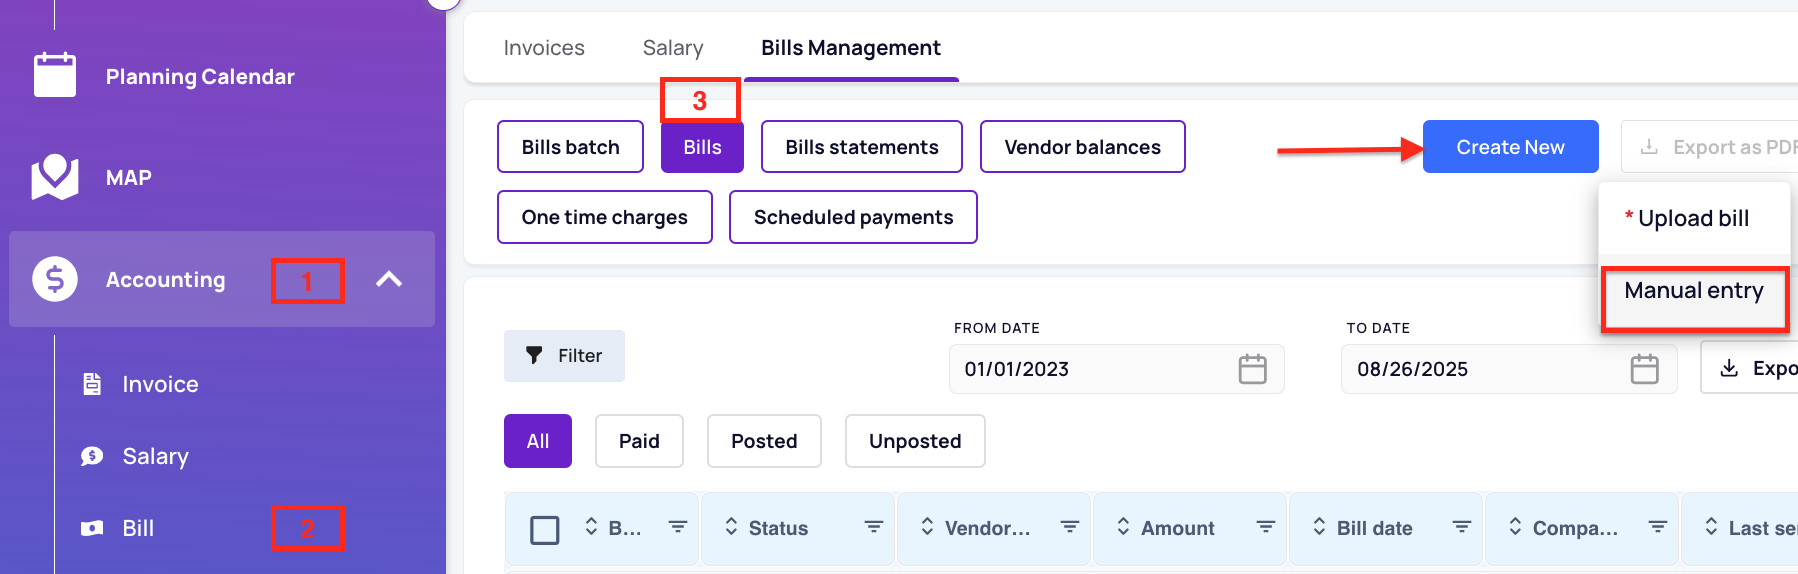Image resolution: width=1798 pixels, height=574 pixels.
Task: Select Bills Management tab
Action: 851,48
